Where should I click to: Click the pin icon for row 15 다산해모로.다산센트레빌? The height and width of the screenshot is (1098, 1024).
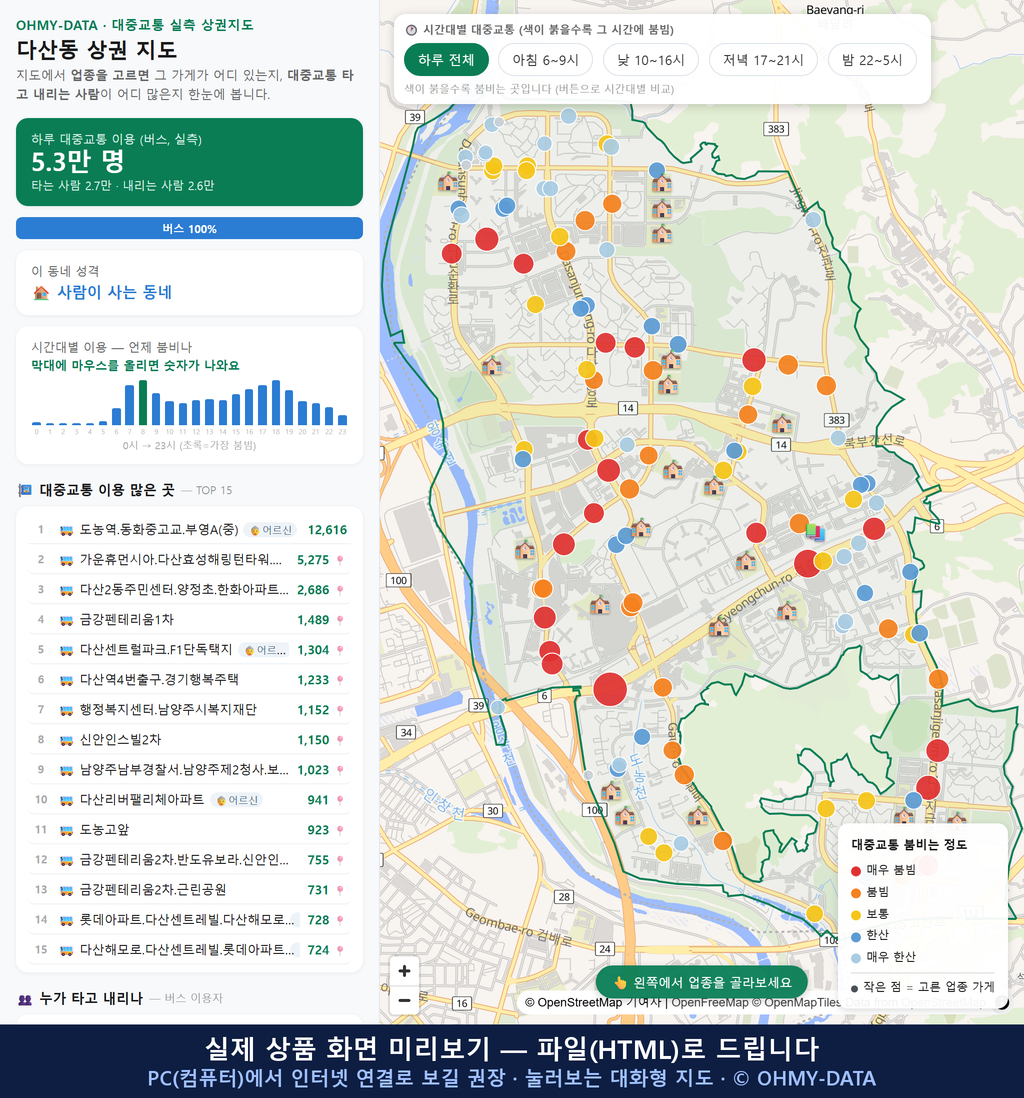(340, 950)
